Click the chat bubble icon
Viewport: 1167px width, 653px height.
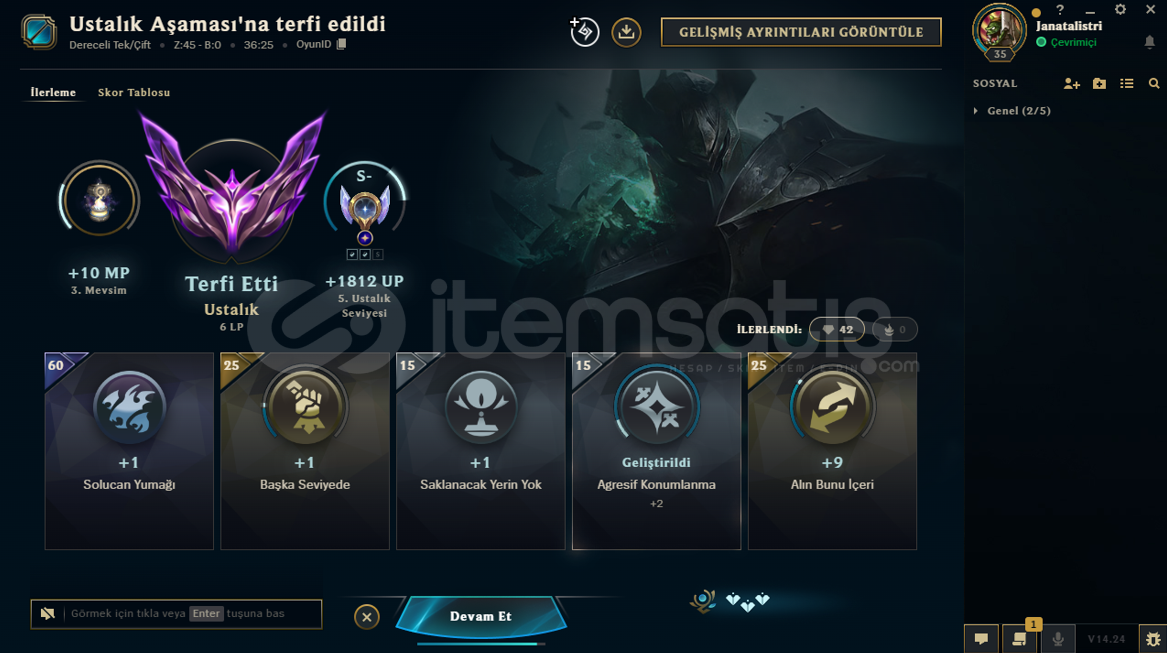(x=981, y=639)
